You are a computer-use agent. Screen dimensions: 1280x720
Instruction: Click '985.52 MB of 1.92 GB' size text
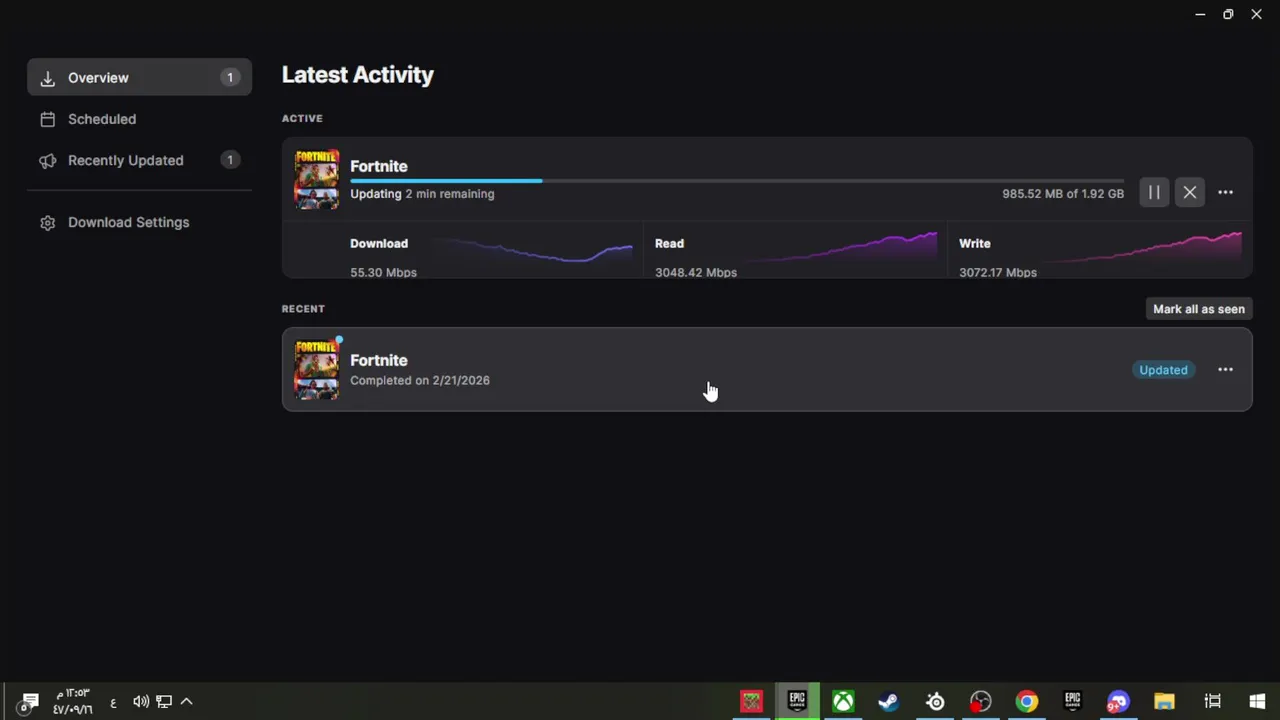[x=1063, y=194]
